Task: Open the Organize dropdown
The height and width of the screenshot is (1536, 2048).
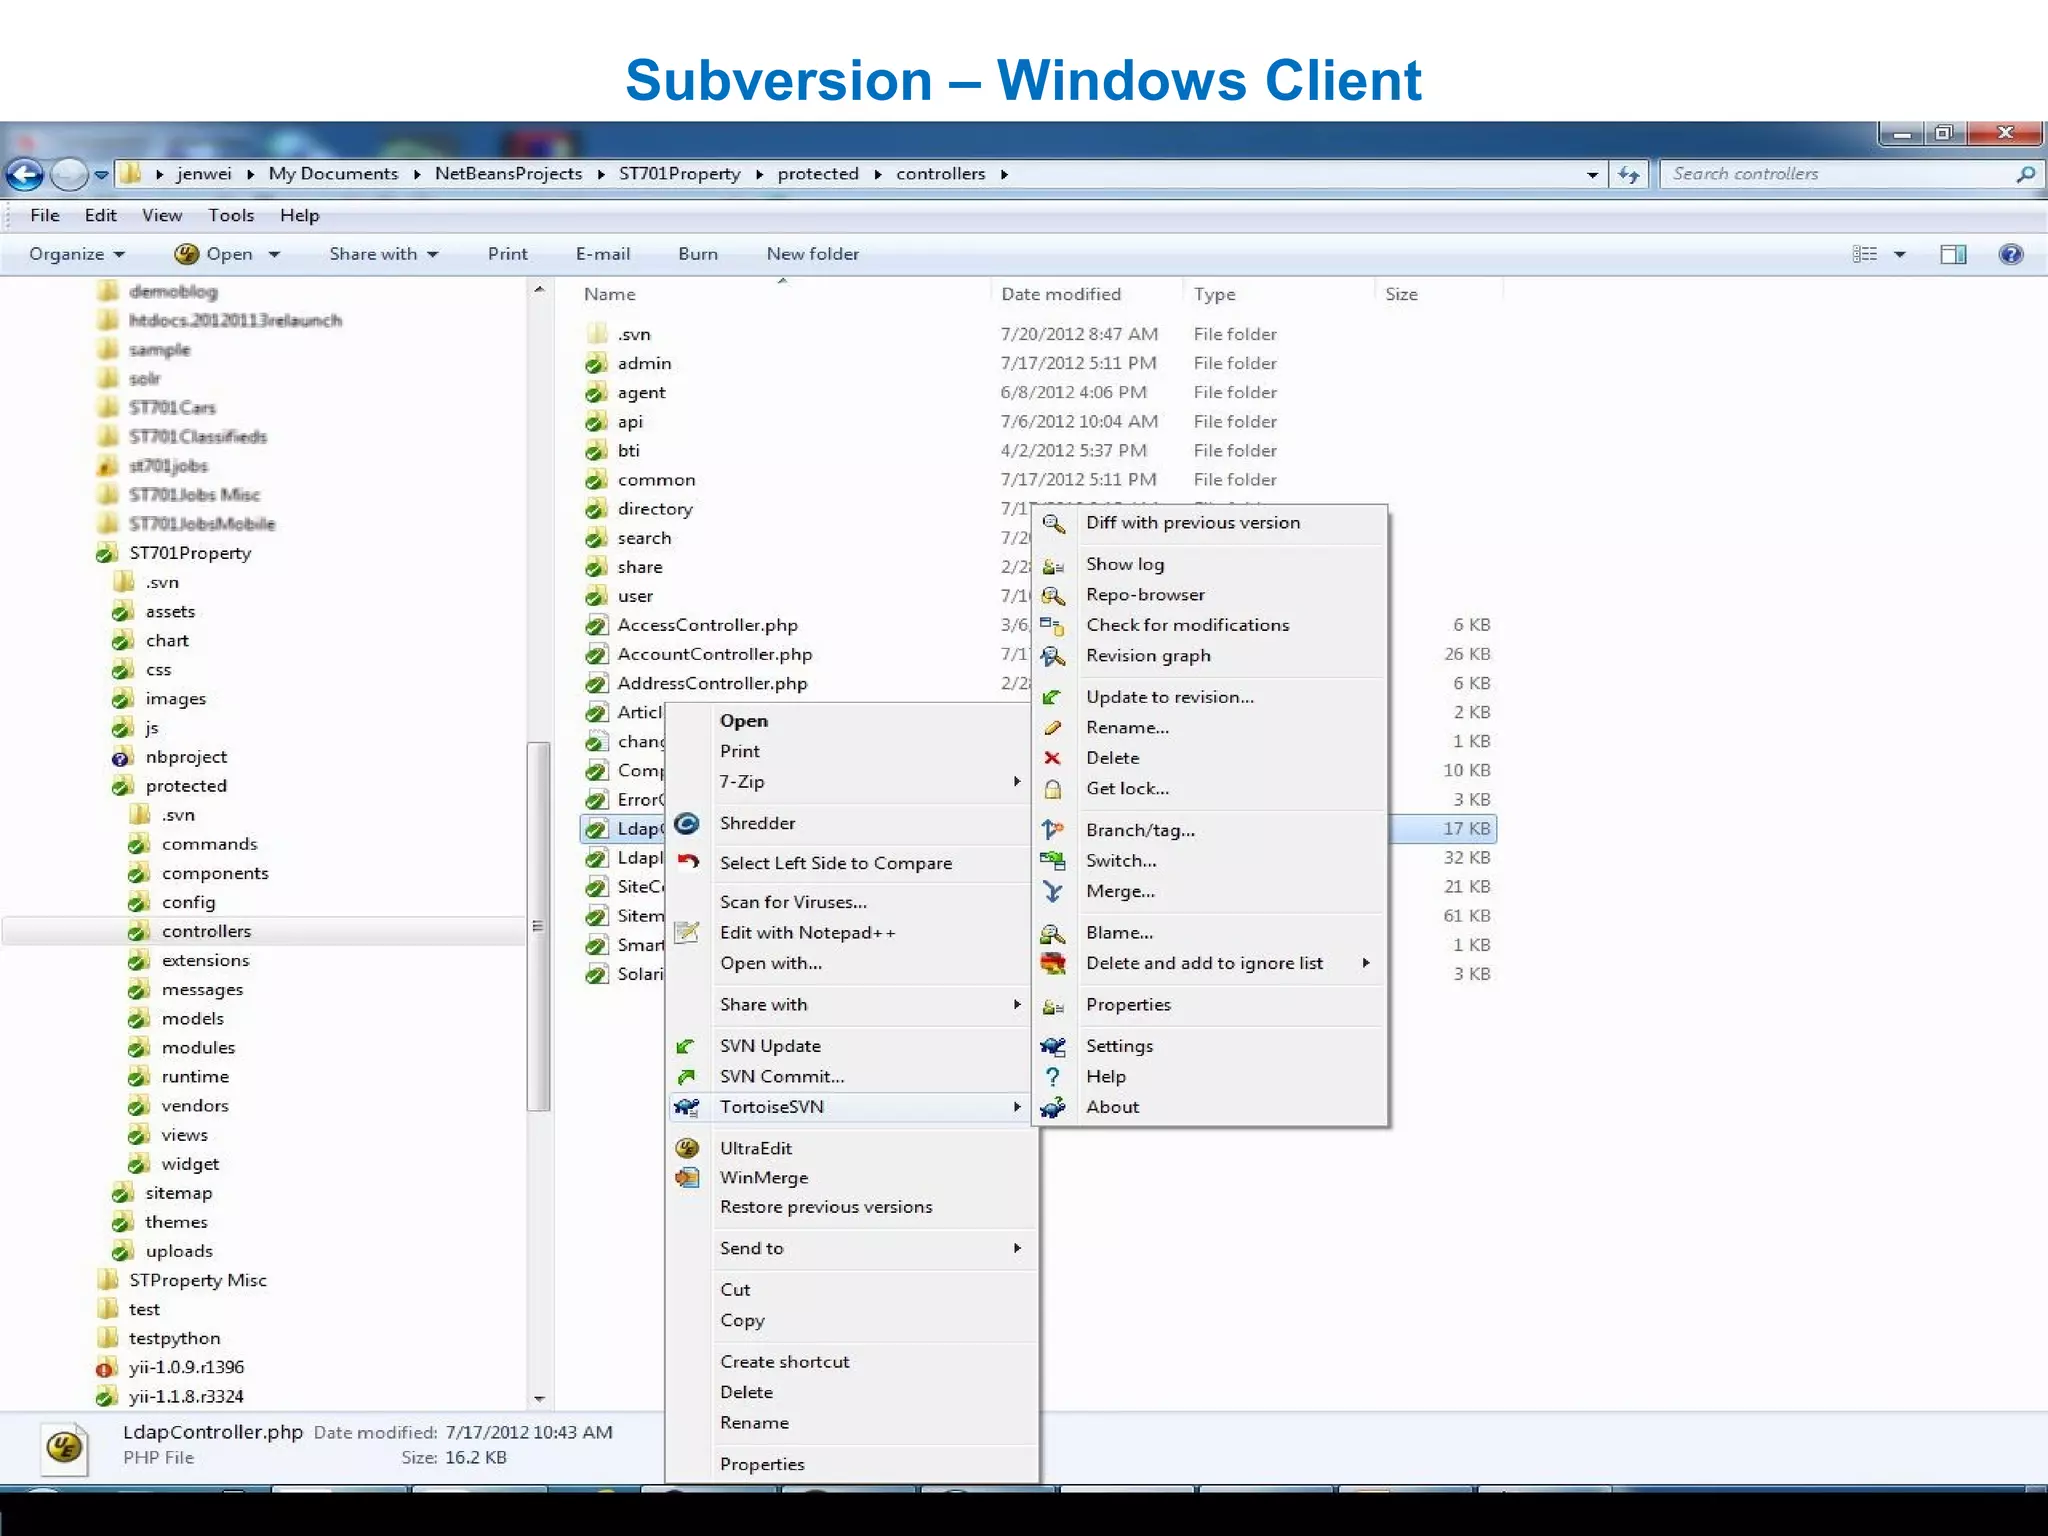Action: 77,254
